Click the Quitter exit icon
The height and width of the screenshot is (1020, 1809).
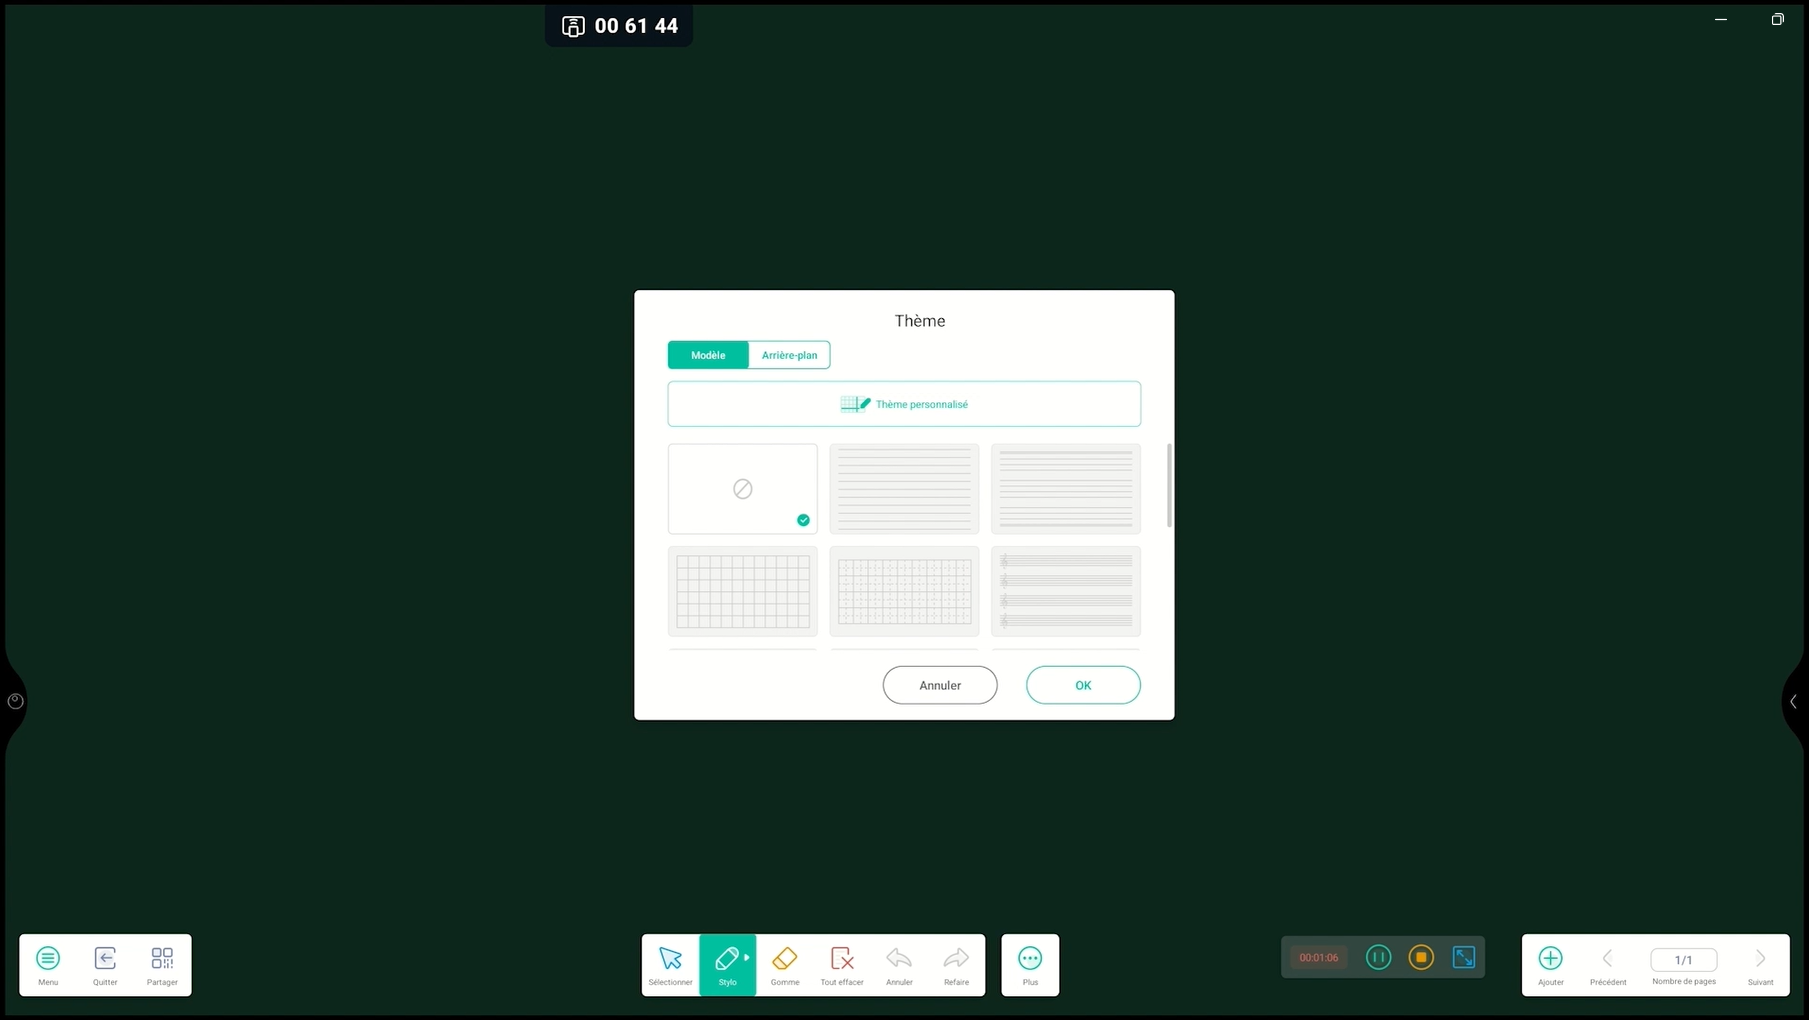(x=105, y=958)
